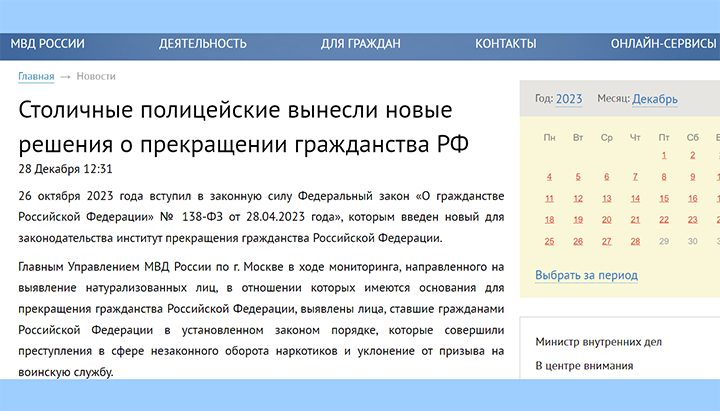Select December 28 in the calendar
The height and width of the screenshot is (411, 720).
click(x=635, y=241)
